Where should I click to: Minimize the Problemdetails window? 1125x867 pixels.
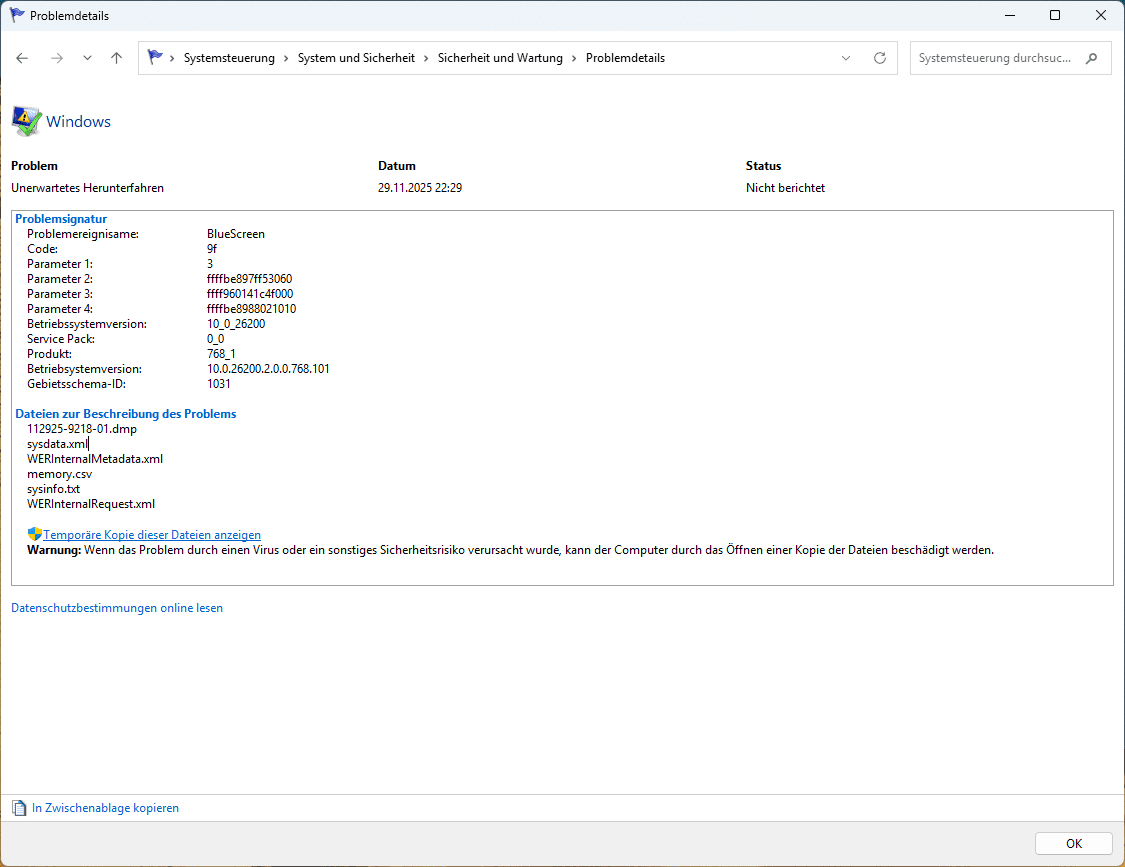point(1009,15)
